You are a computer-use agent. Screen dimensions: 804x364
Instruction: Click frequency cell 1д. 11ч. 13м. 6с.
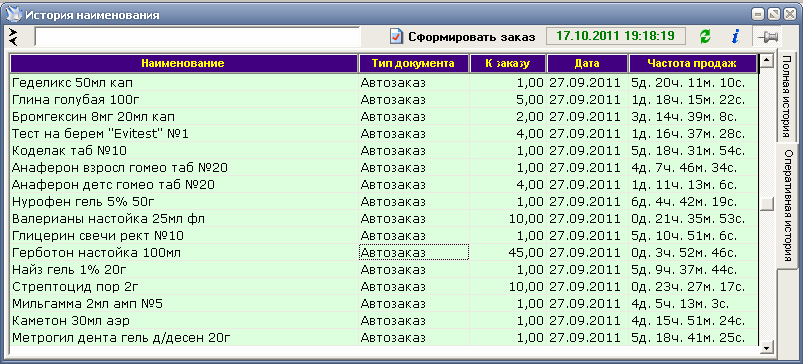pyautogui.click(x=693, y=185)
